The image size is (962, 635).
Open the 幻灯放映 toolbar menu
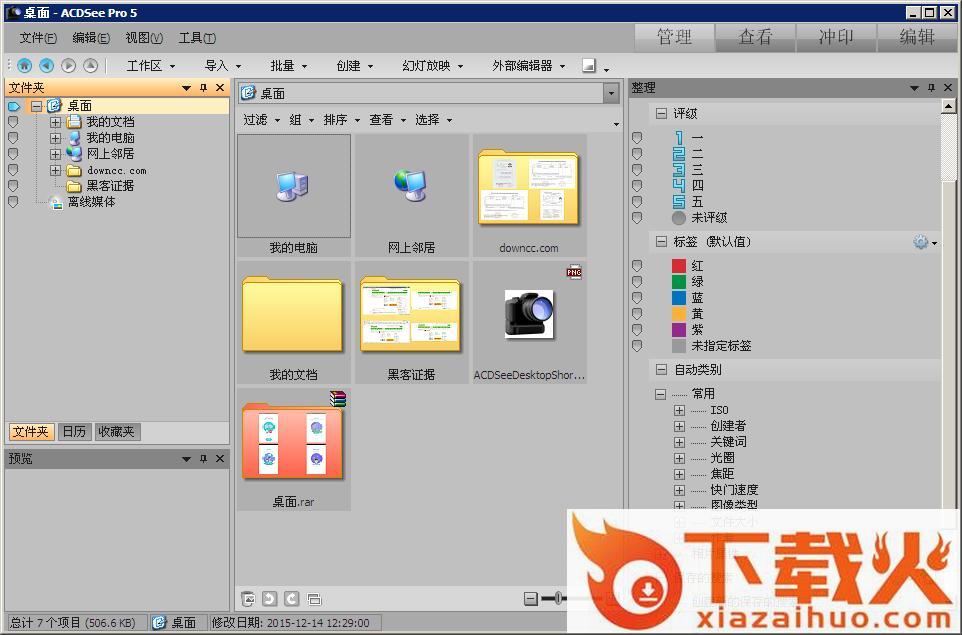pos(433,66)
